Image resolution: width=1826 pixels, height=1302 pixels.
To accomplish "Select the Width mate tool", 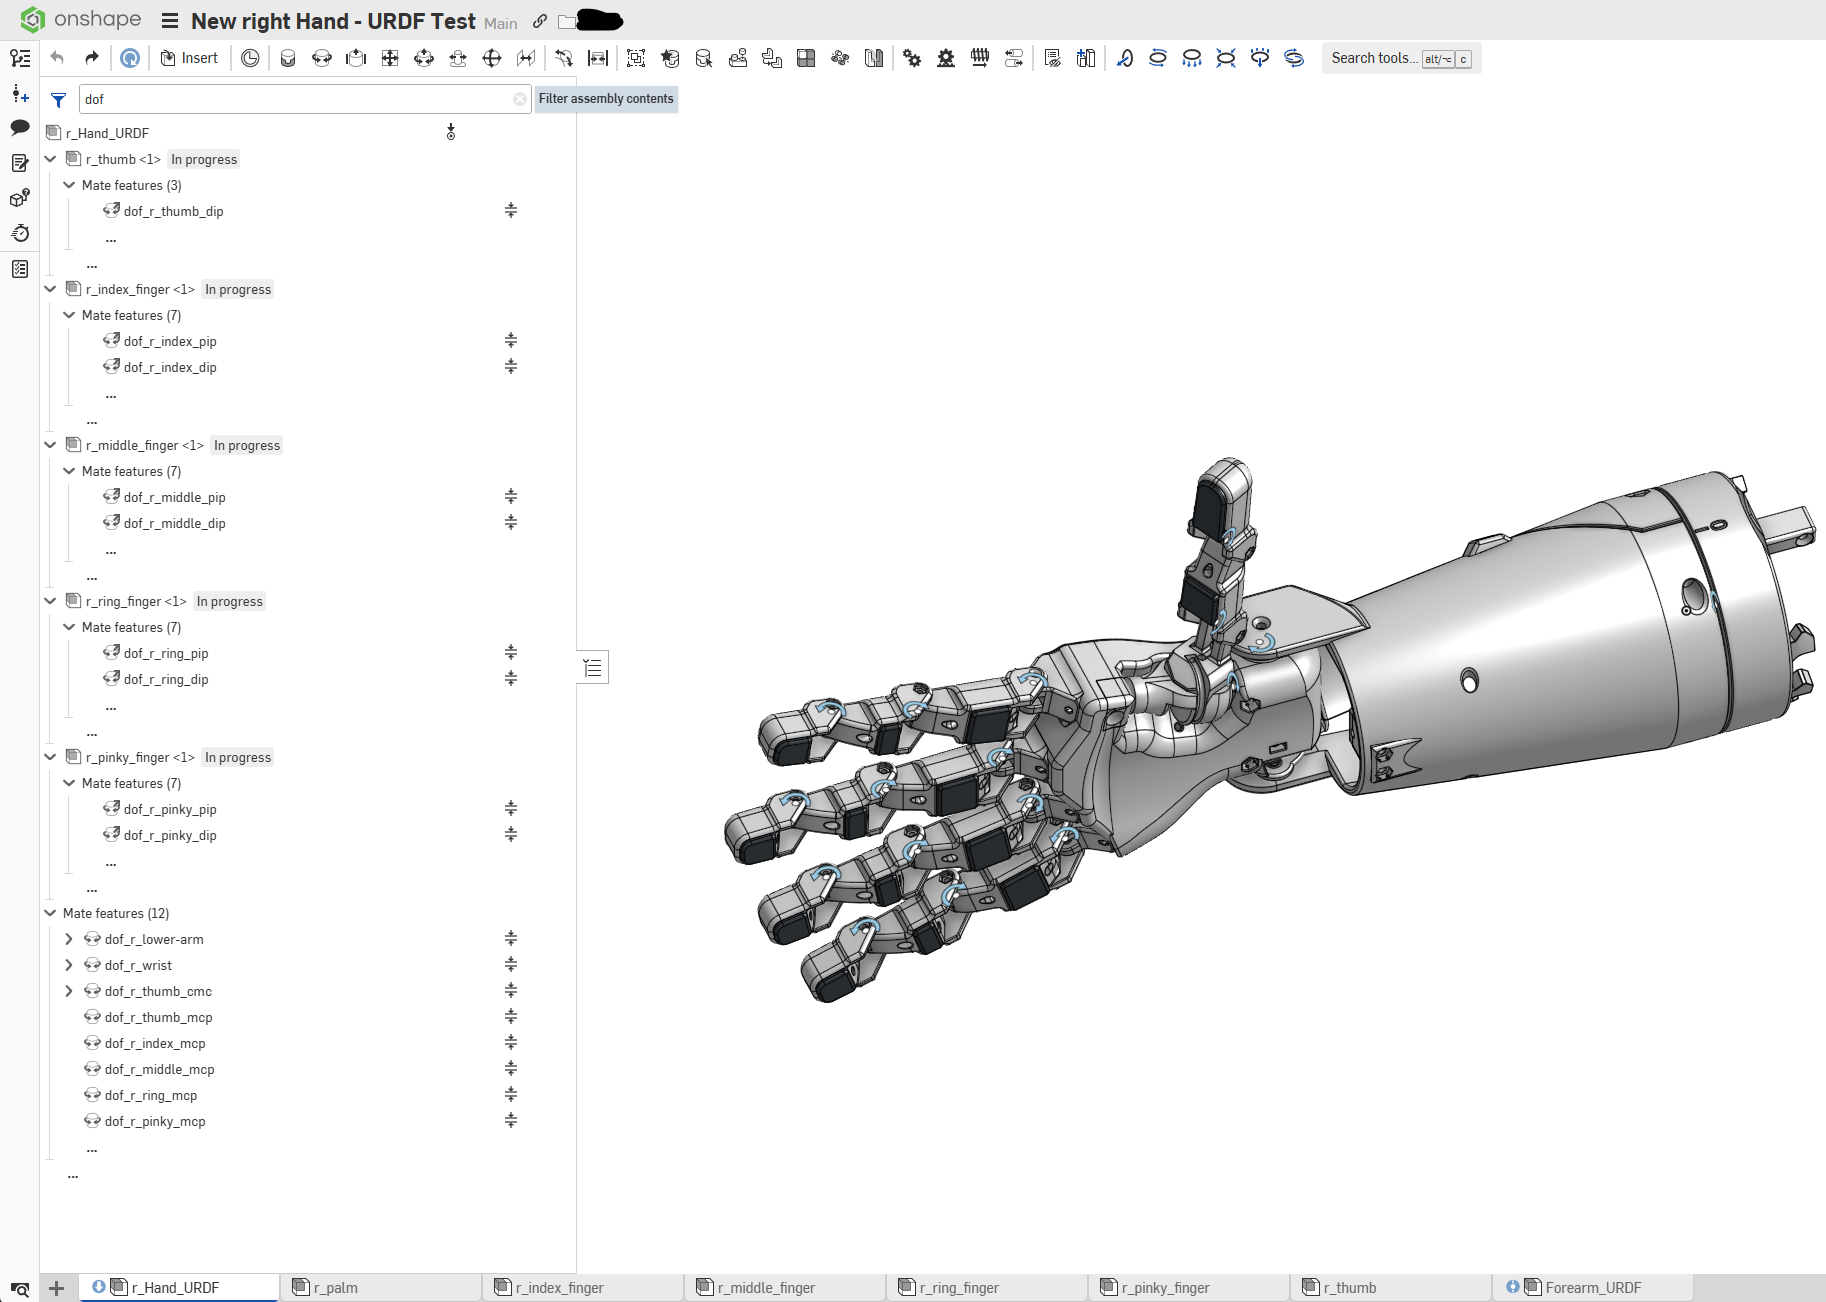I will (598, 58).
